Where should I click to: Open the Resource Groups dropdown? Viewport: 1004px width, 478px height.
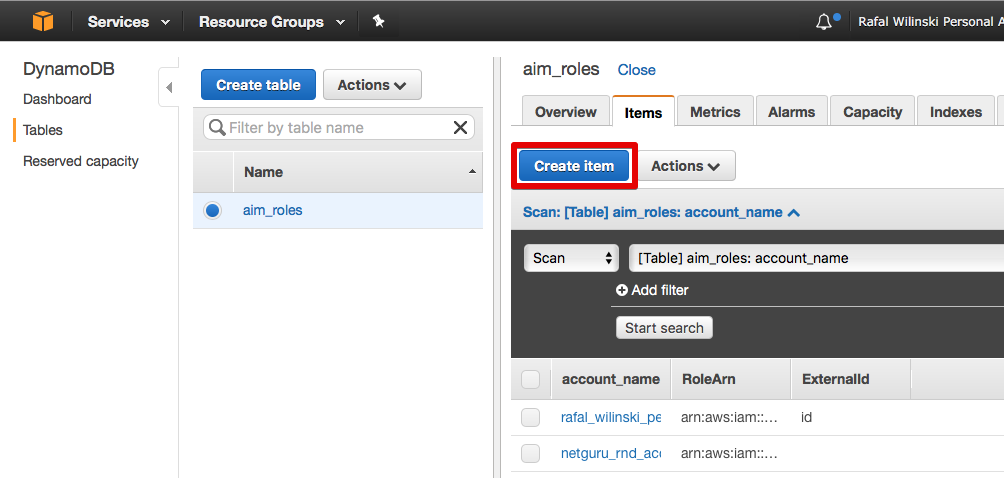tap(272, 22)
